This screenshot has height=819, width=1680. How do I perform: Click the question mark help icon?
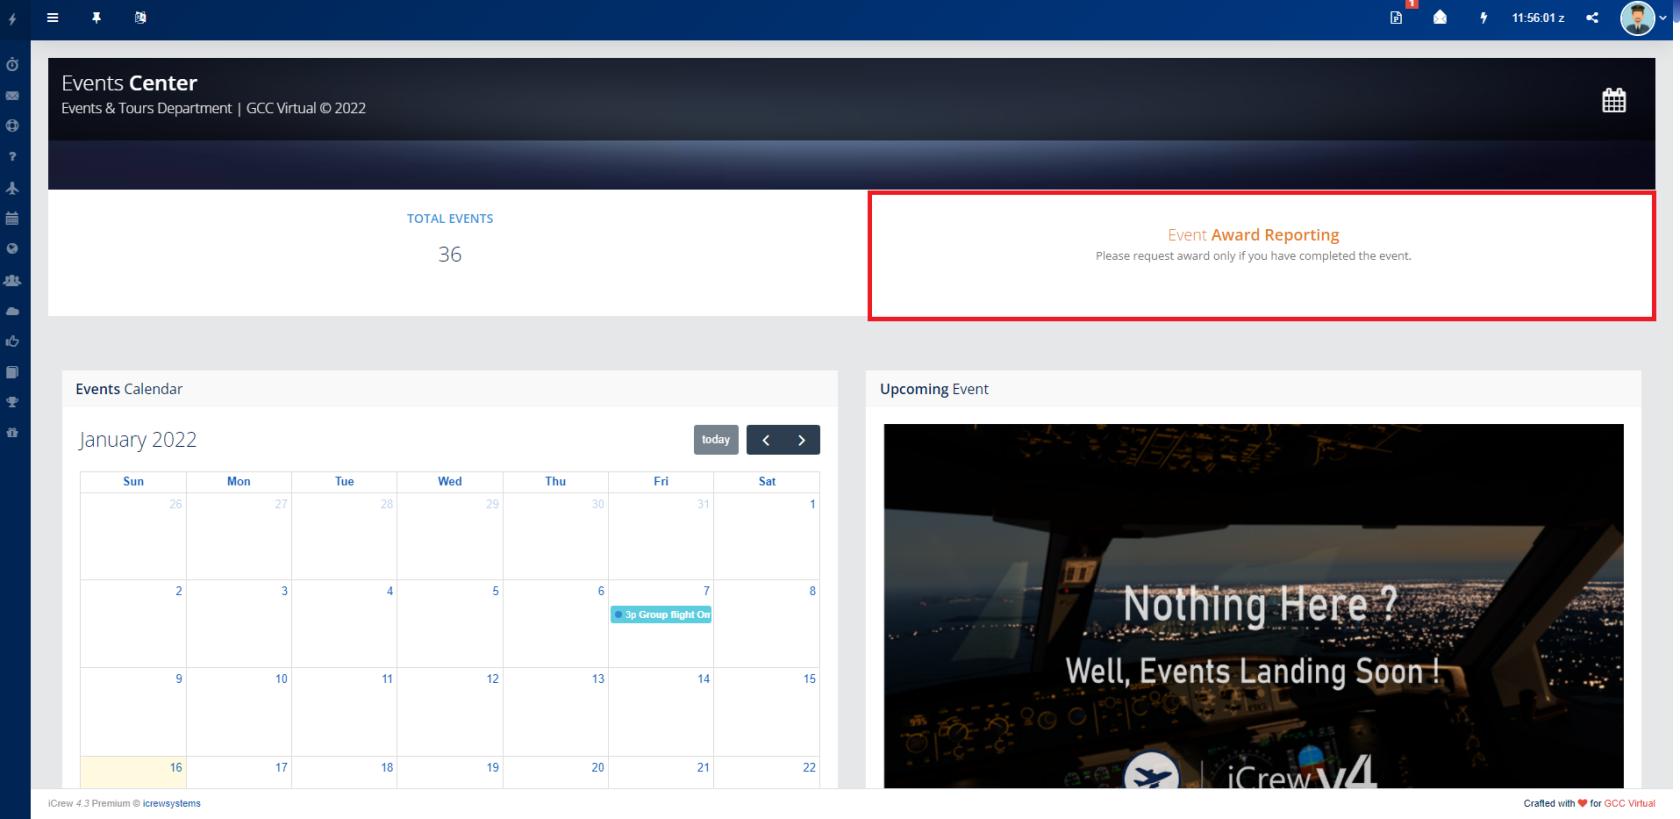click(12, 157)
